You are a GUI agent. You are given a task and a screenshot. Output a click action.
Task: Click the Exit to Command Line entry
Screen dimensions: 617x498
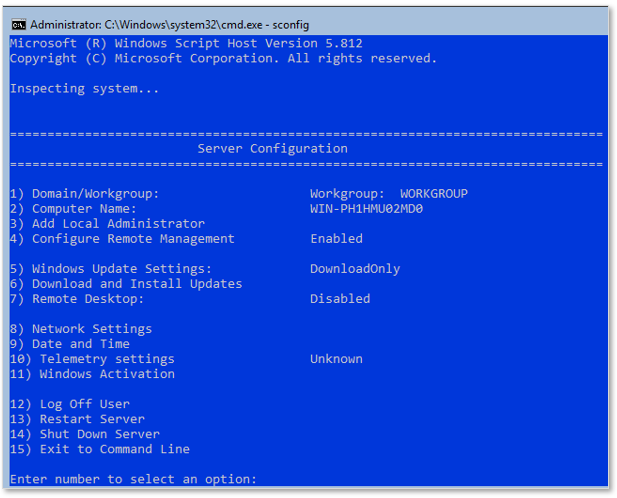(x=100, y=449)
